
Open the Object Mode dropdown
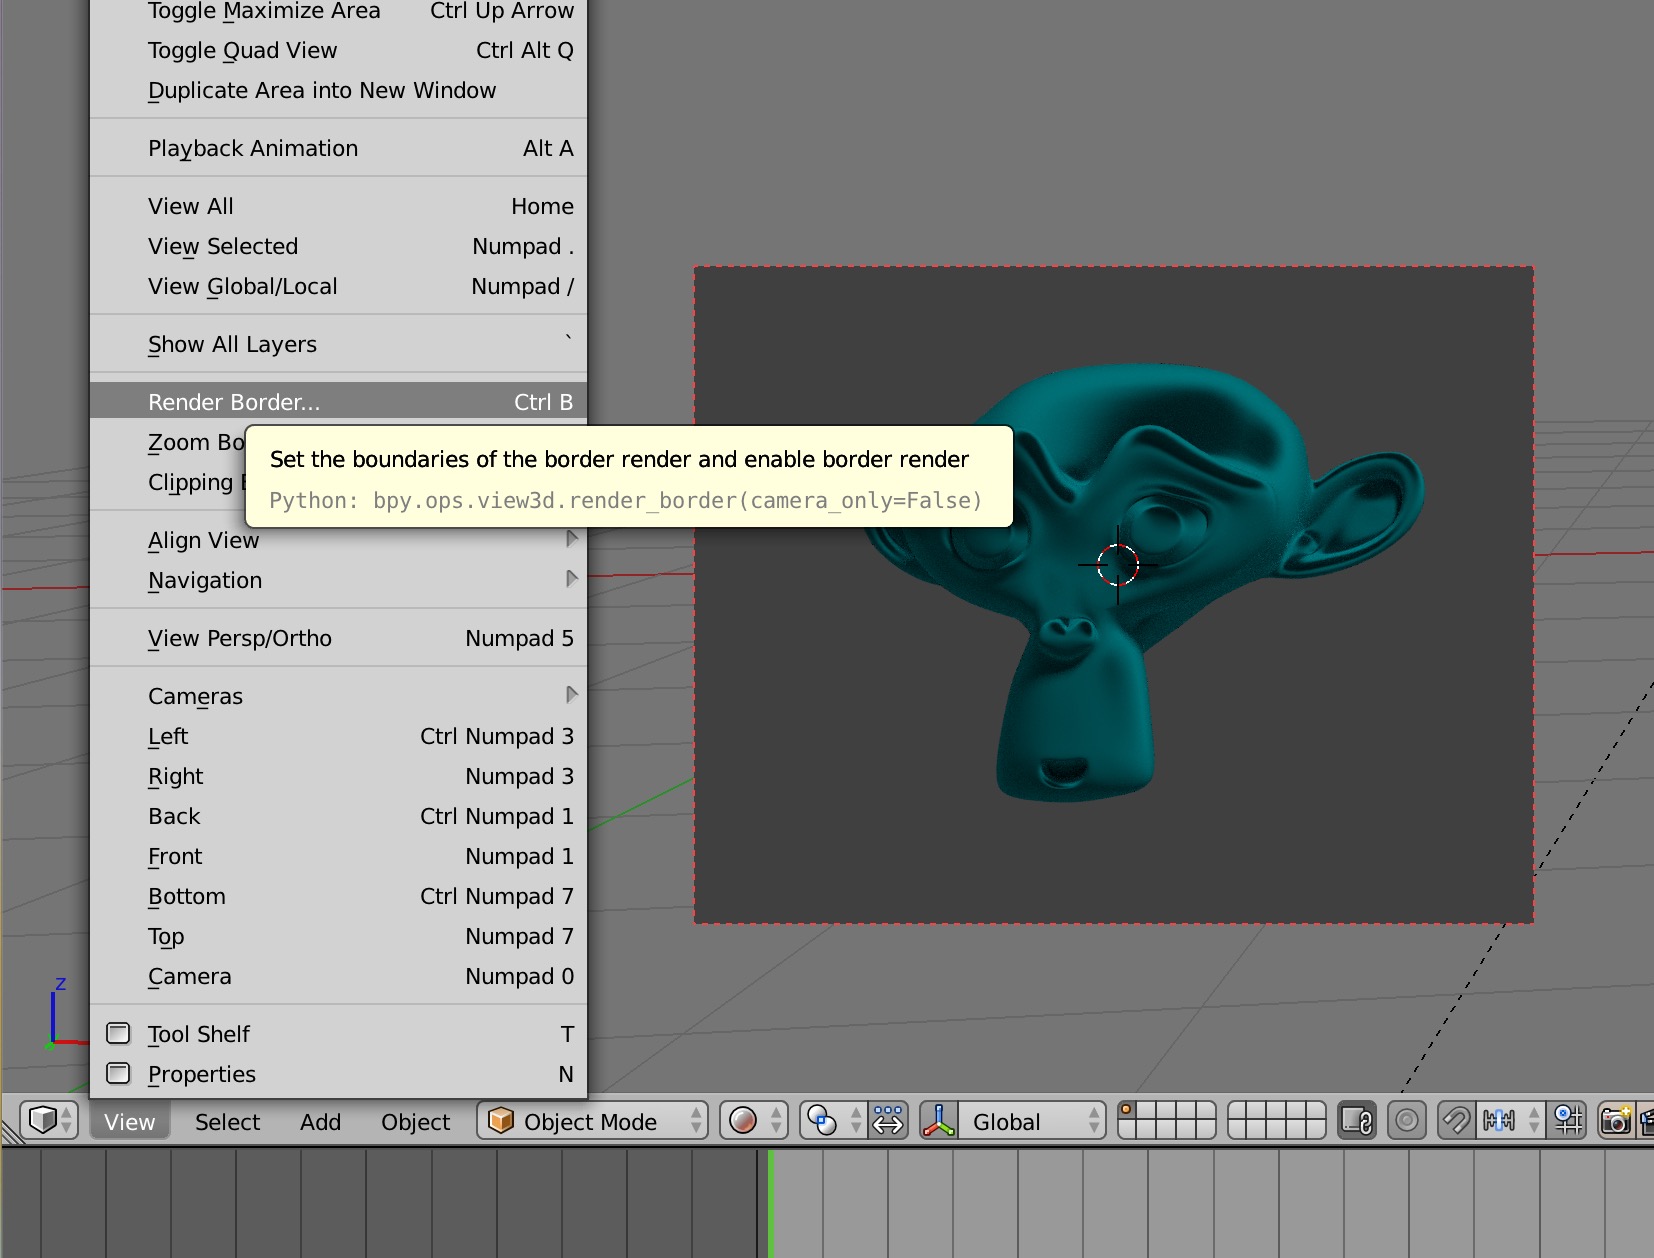[x=592, y=1121]
